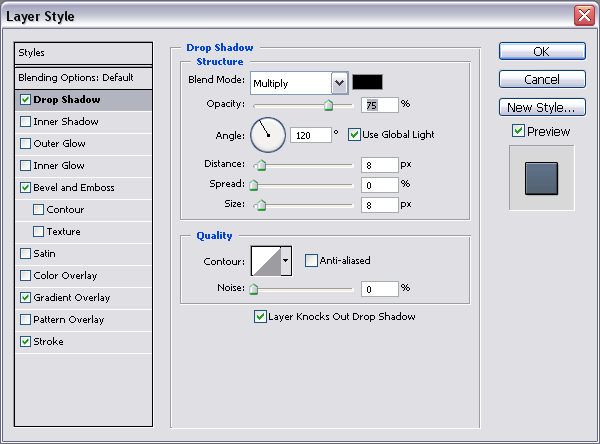Click the style preview swatch
600x444 pixels.
[540, 177]
